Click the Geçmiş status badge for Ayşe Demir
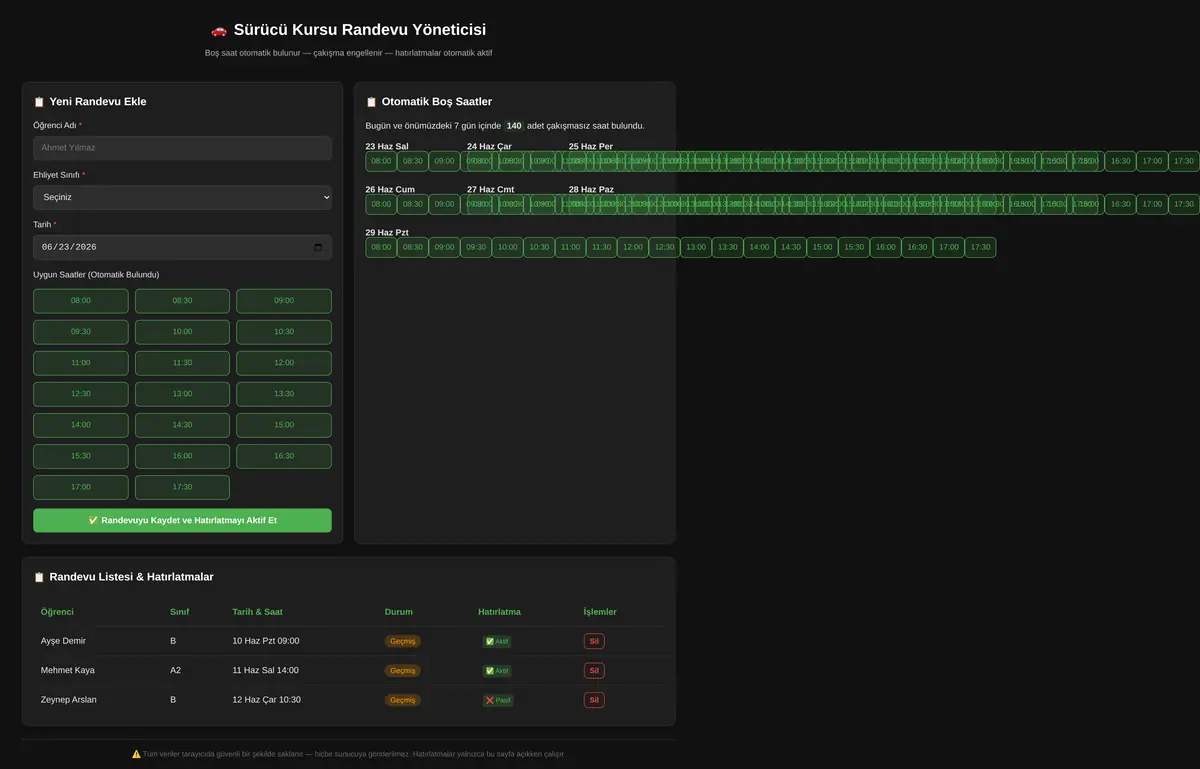The height and width of the screenshot is (769, 1200). [403, 642]
